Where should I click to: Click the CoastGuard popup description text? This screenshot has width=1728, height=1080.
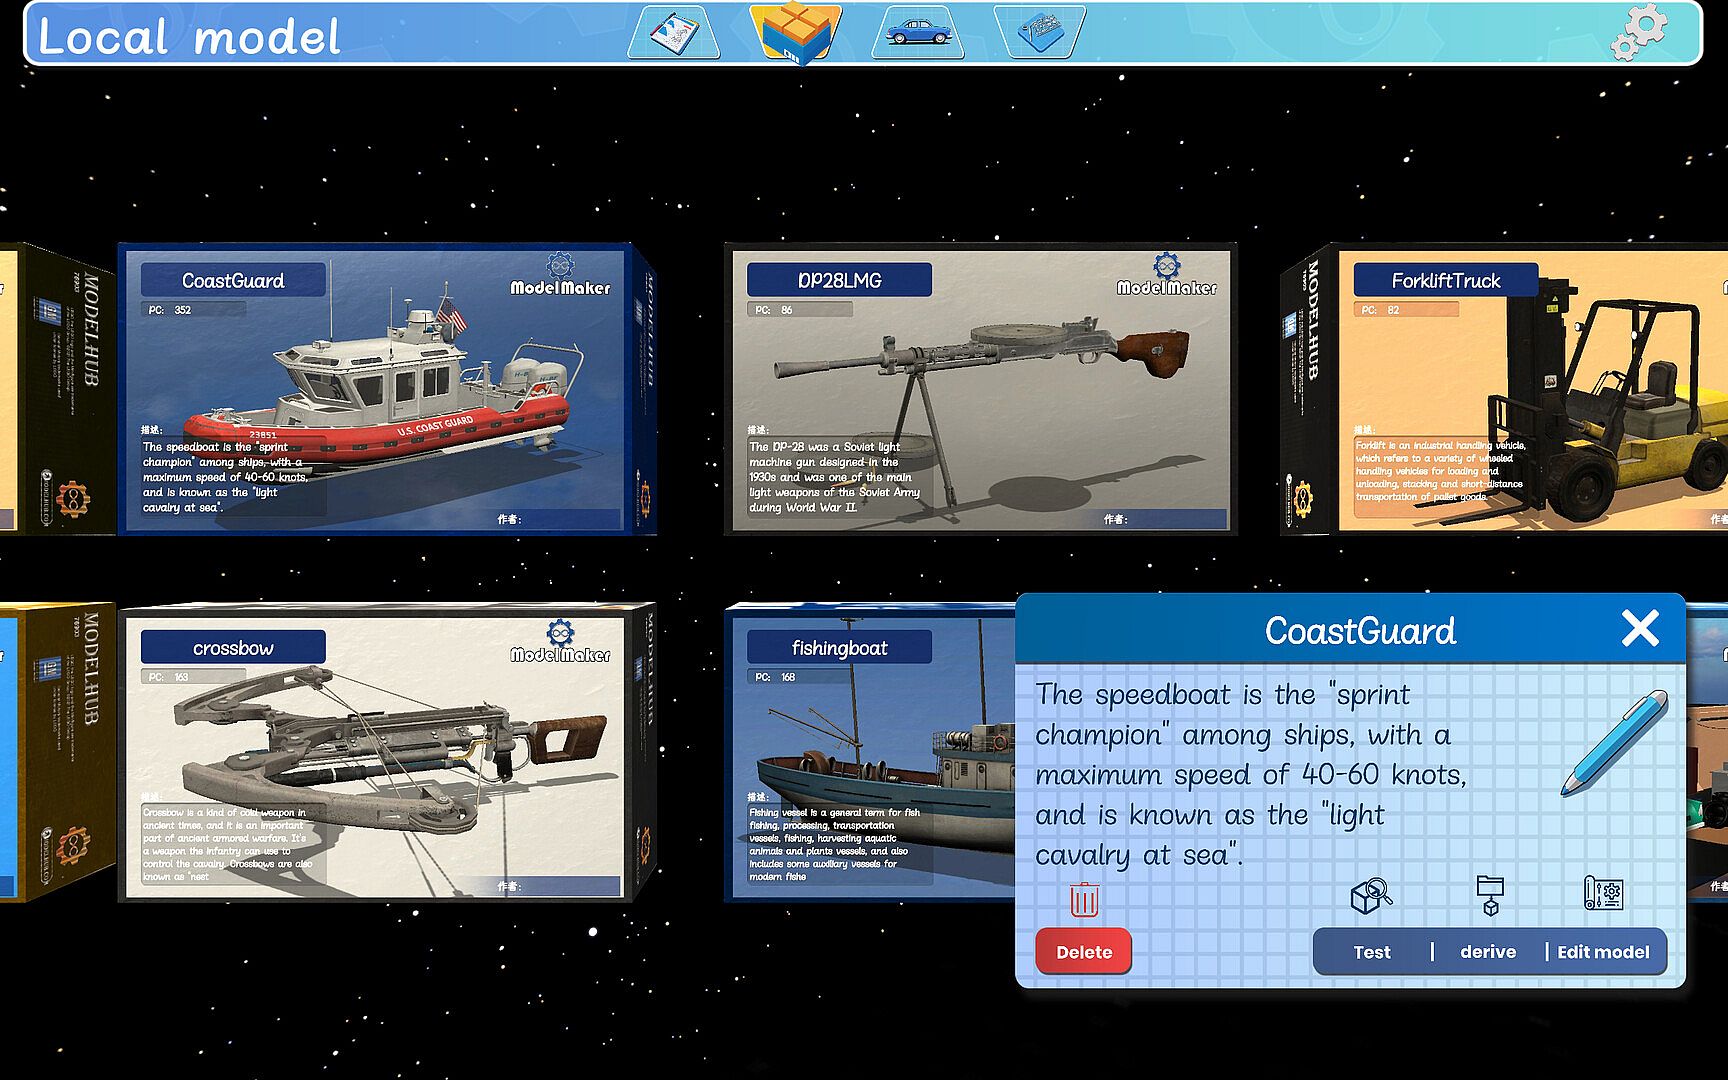(x=1251, y=775)
